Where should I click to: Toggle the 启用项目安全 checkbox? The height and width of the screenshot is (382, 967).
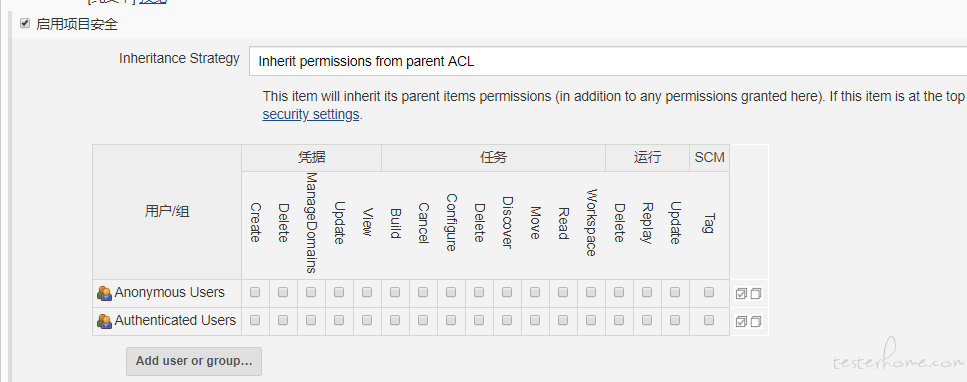pos(25,23)
